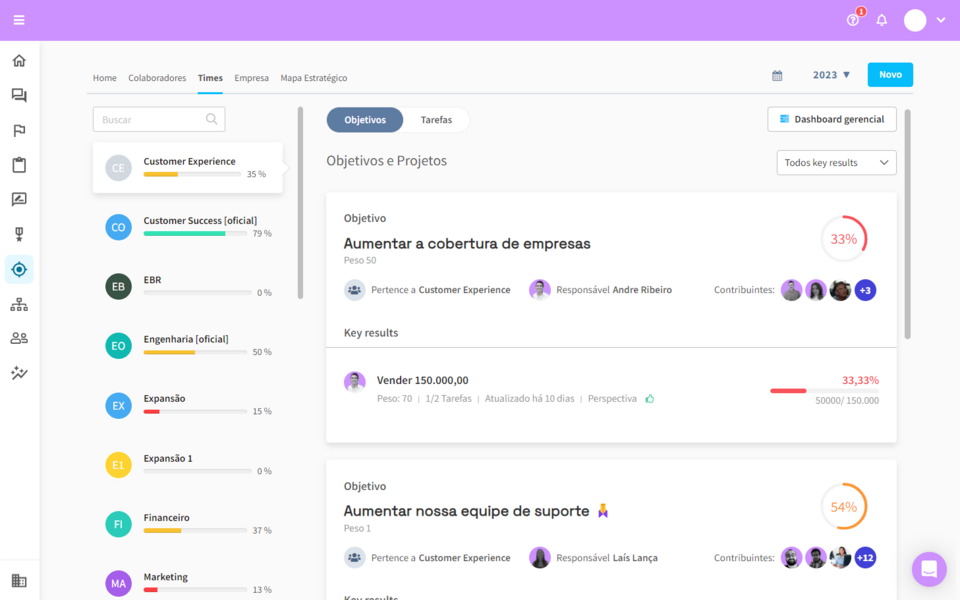This screenshot has width=960, height=600.
Task: Open the org chart sidebar icon
Action: click(x=19, y=304)
